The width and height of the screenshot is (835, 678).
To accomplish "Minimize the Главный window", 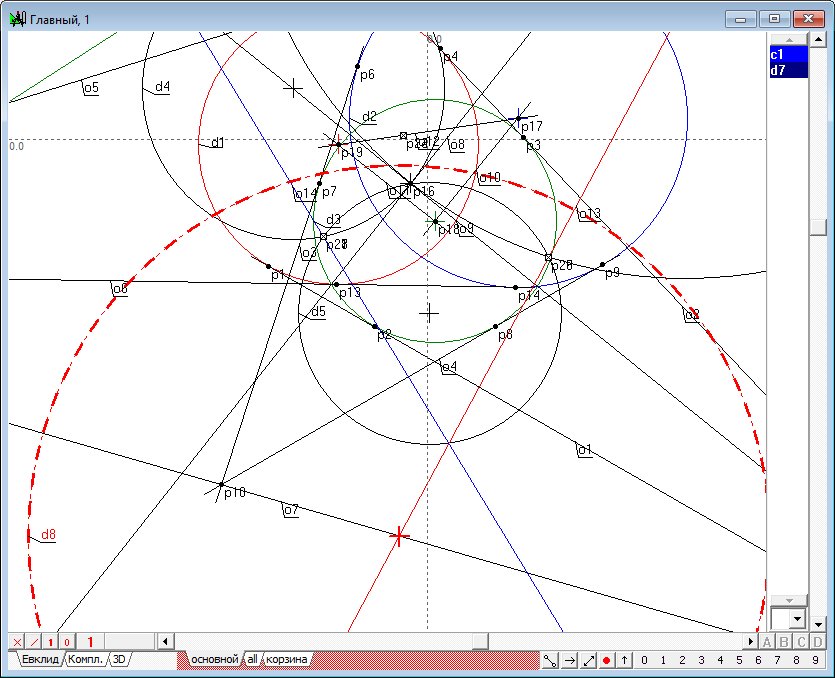I will click(740, 19).
